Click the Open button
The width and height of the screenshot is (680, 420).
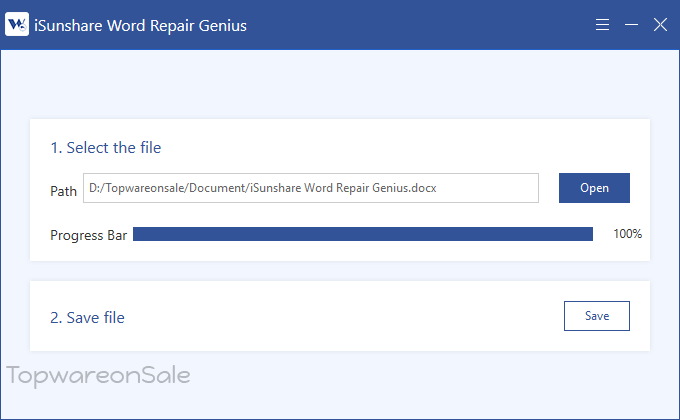tap(594, 188)
